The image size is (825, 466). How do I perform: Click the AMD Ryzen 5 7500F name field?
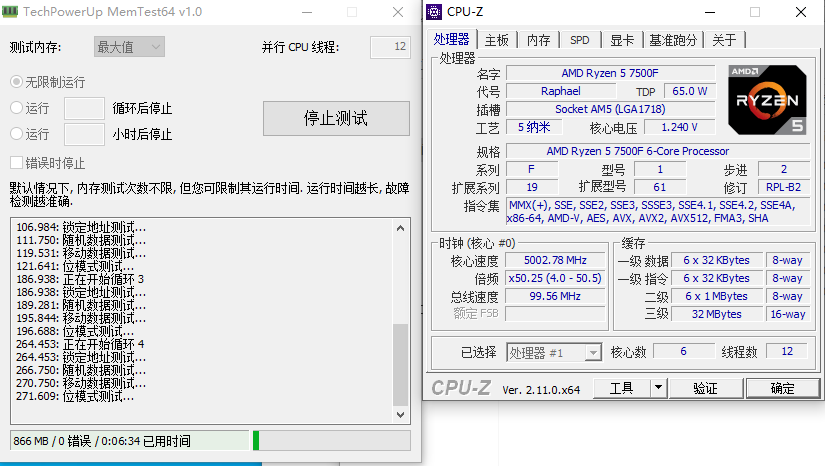[x=610, y=73]
